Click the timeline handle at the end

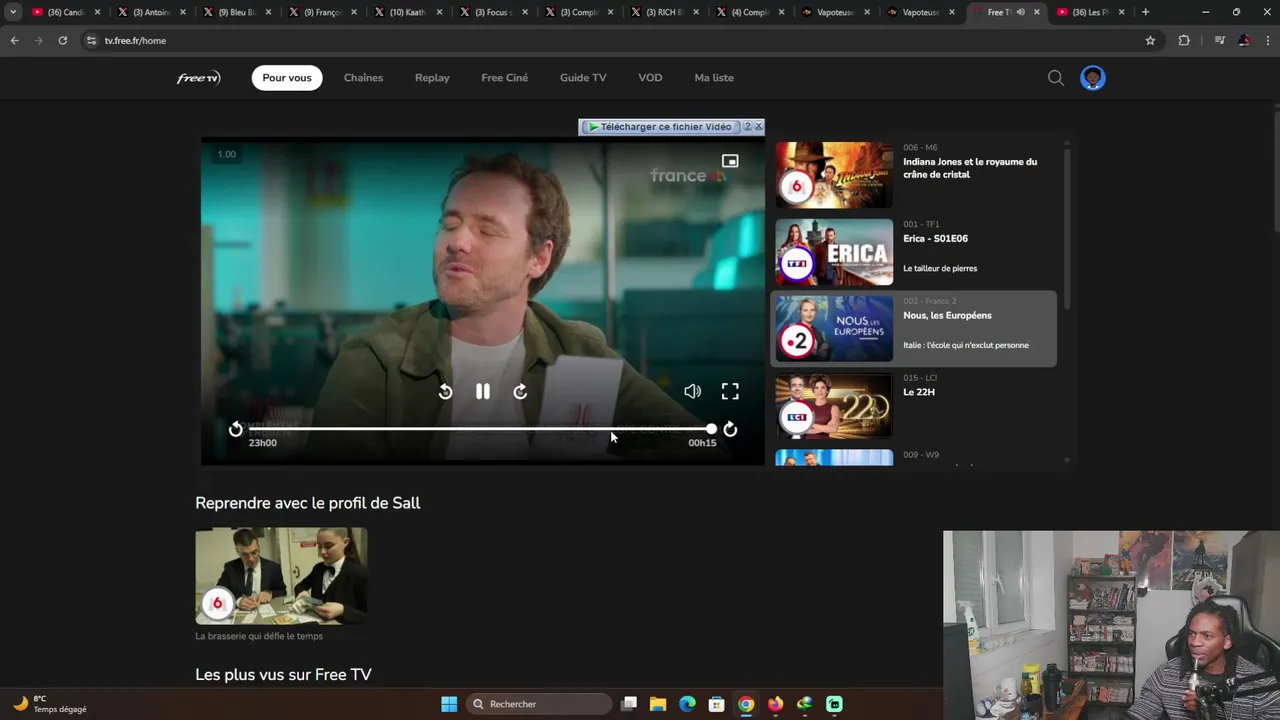tap(711, 429)
